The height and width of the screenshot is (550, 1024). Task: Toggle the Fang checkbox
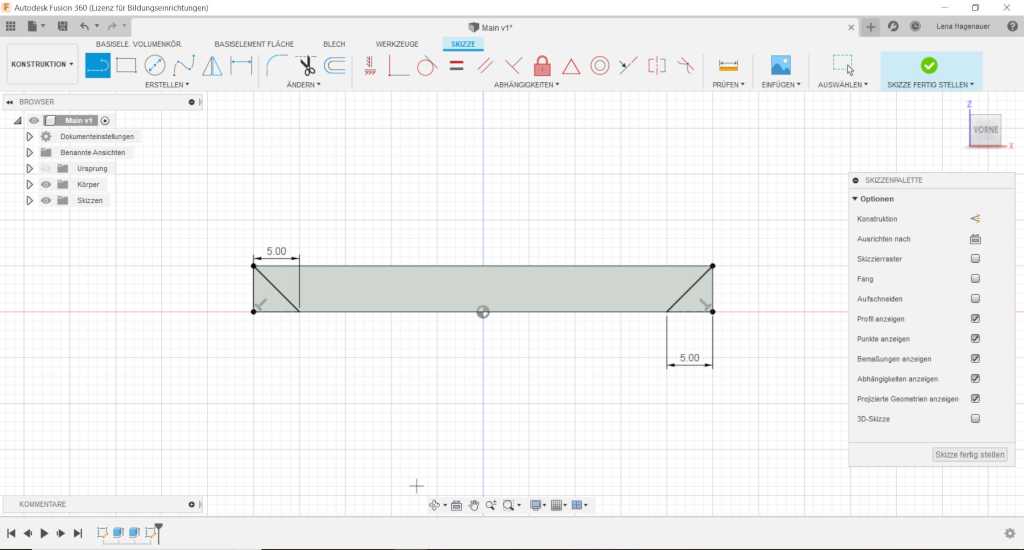coord(975,278)
